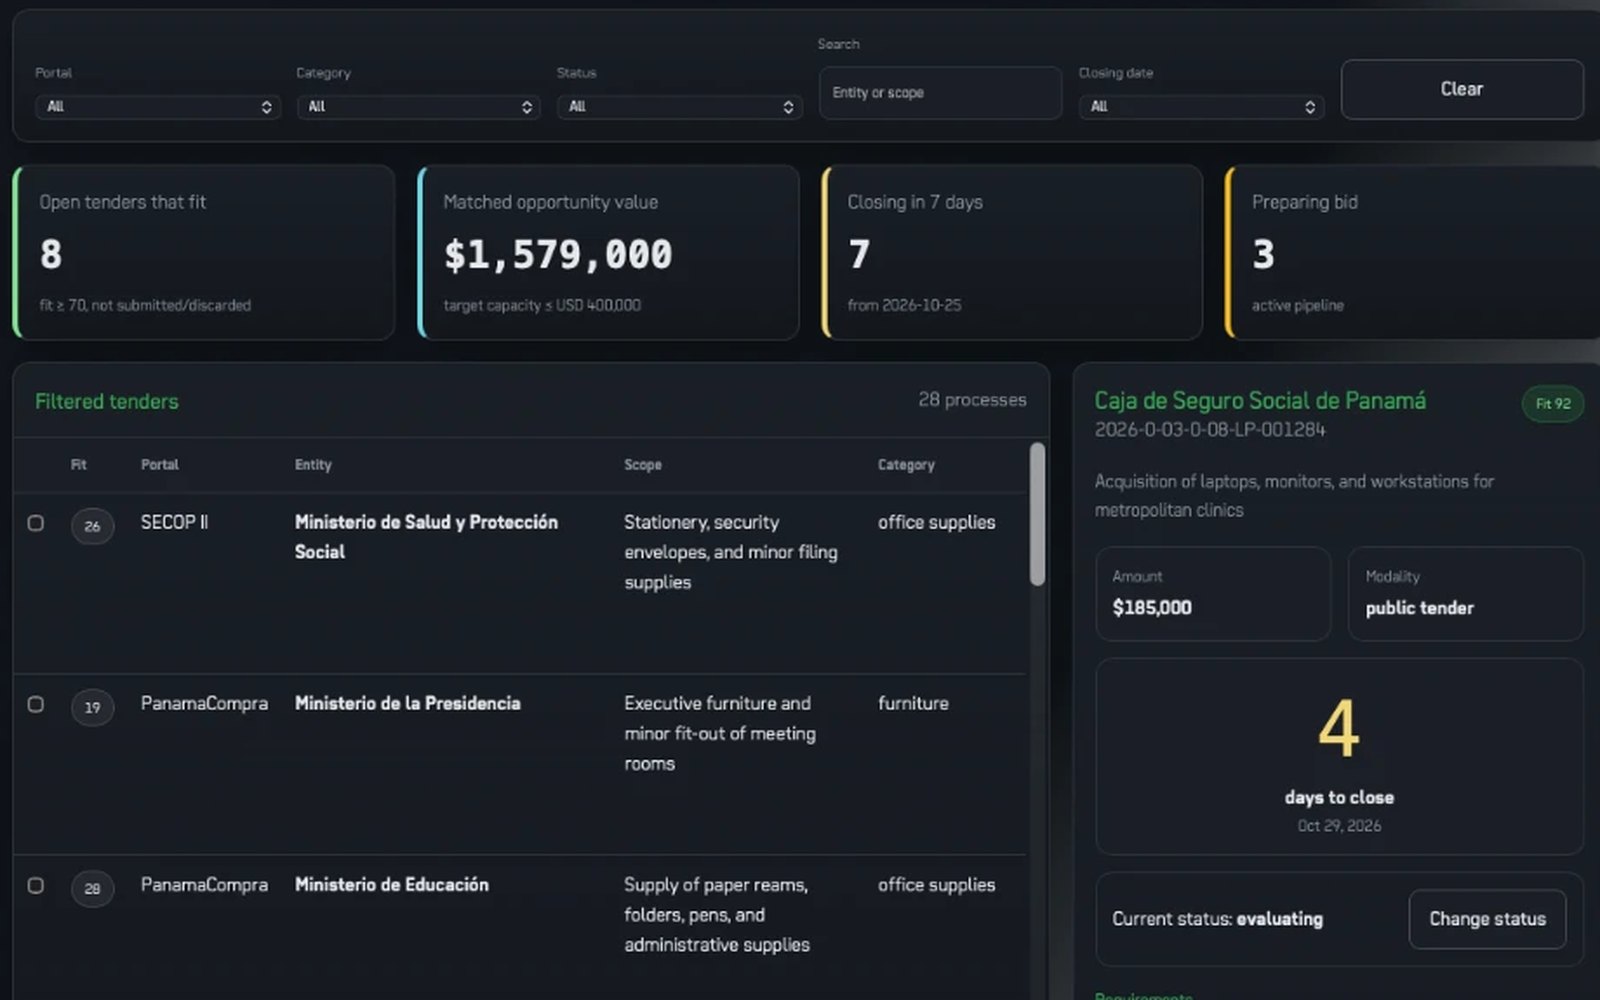This screenshot has width=1600, height=1000.
Task: Check the Ministerio de Salud row checkbox
Action: [x=36, y=523]
